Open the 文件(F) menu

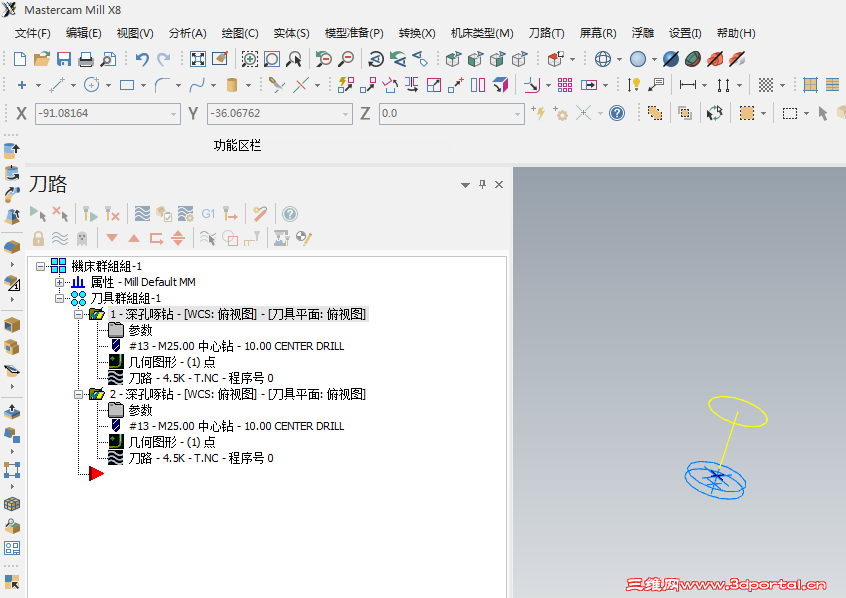(x=32, y=33)
